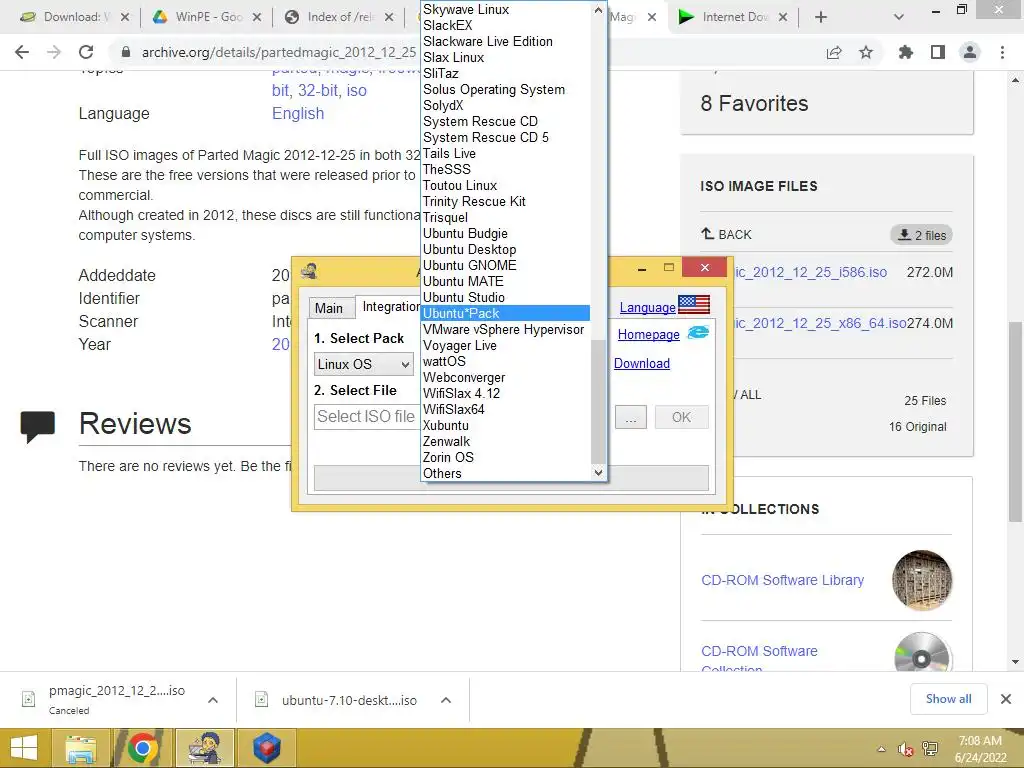Open File Explorer from the taskbar

coord(80,748)
